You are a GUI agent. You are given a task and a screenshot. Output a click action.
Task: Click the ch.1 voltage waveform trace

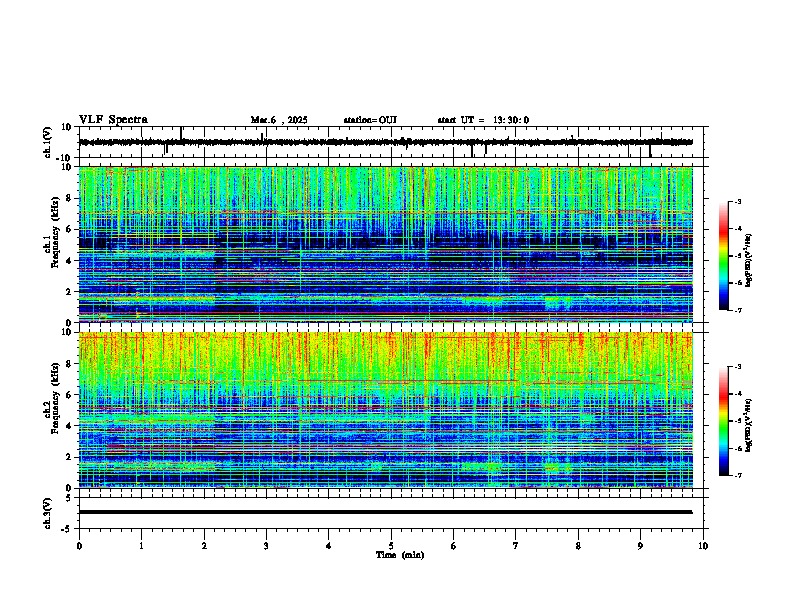[x=386, y=142]
